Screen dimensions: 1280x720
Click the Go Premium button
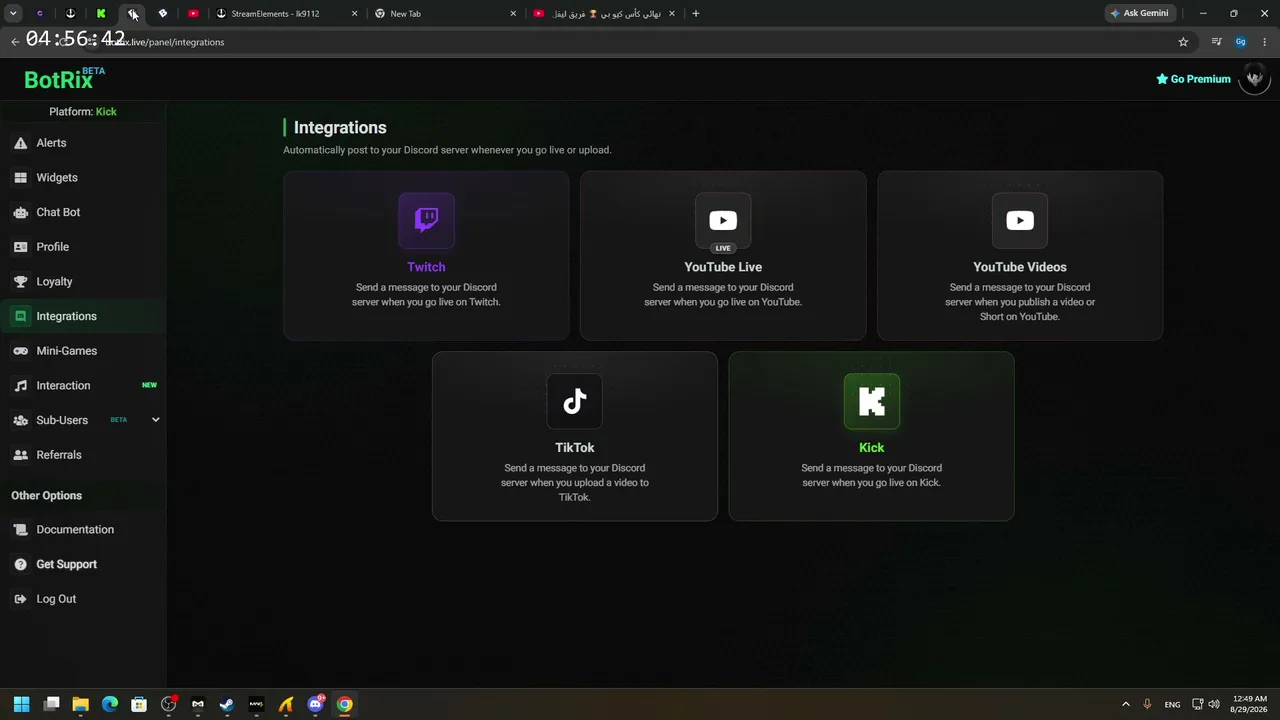[1193, 79]
